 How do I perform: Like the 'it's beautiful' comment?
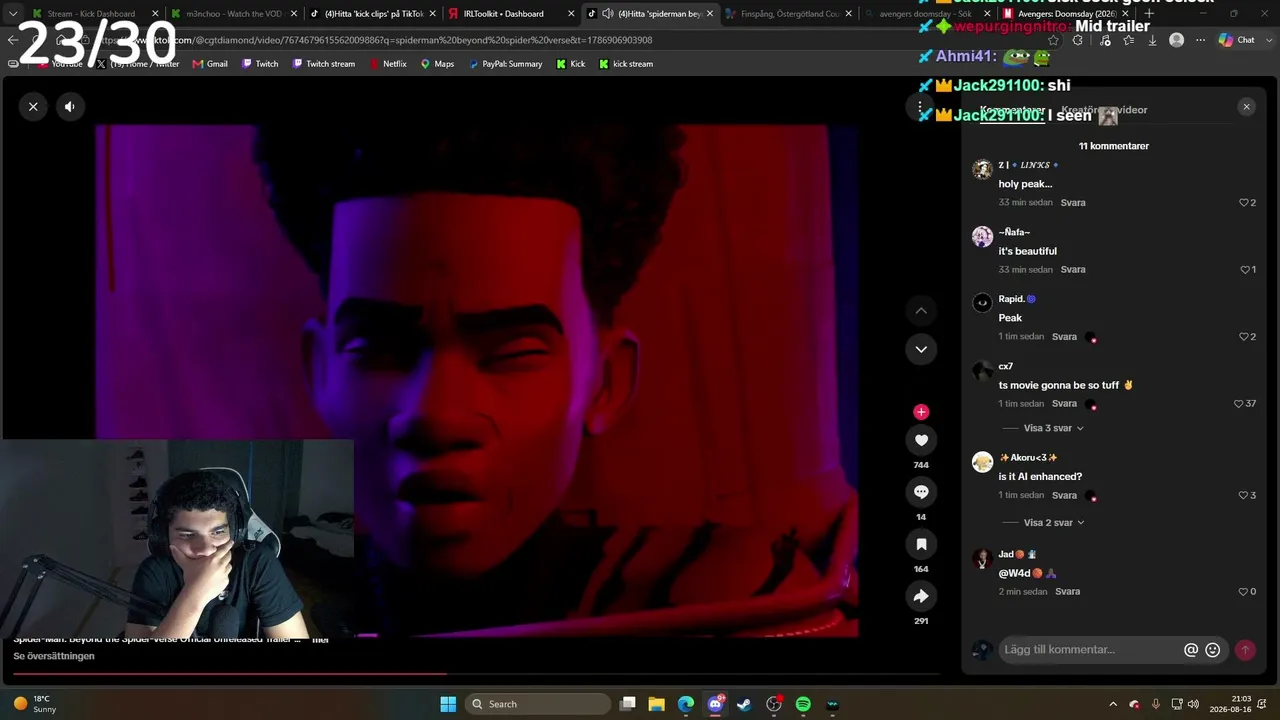coord(1247,269)
